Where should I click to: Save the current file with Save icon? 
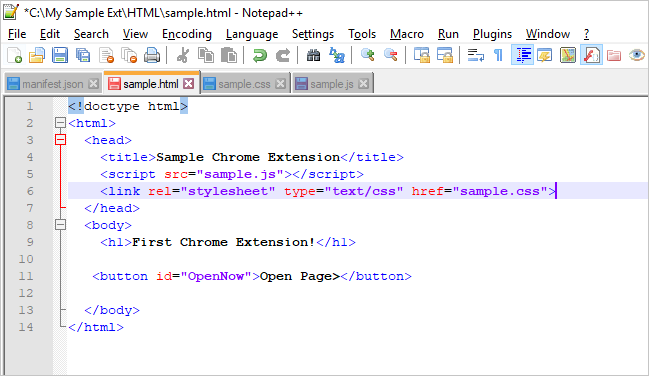(x=60, y=55)
